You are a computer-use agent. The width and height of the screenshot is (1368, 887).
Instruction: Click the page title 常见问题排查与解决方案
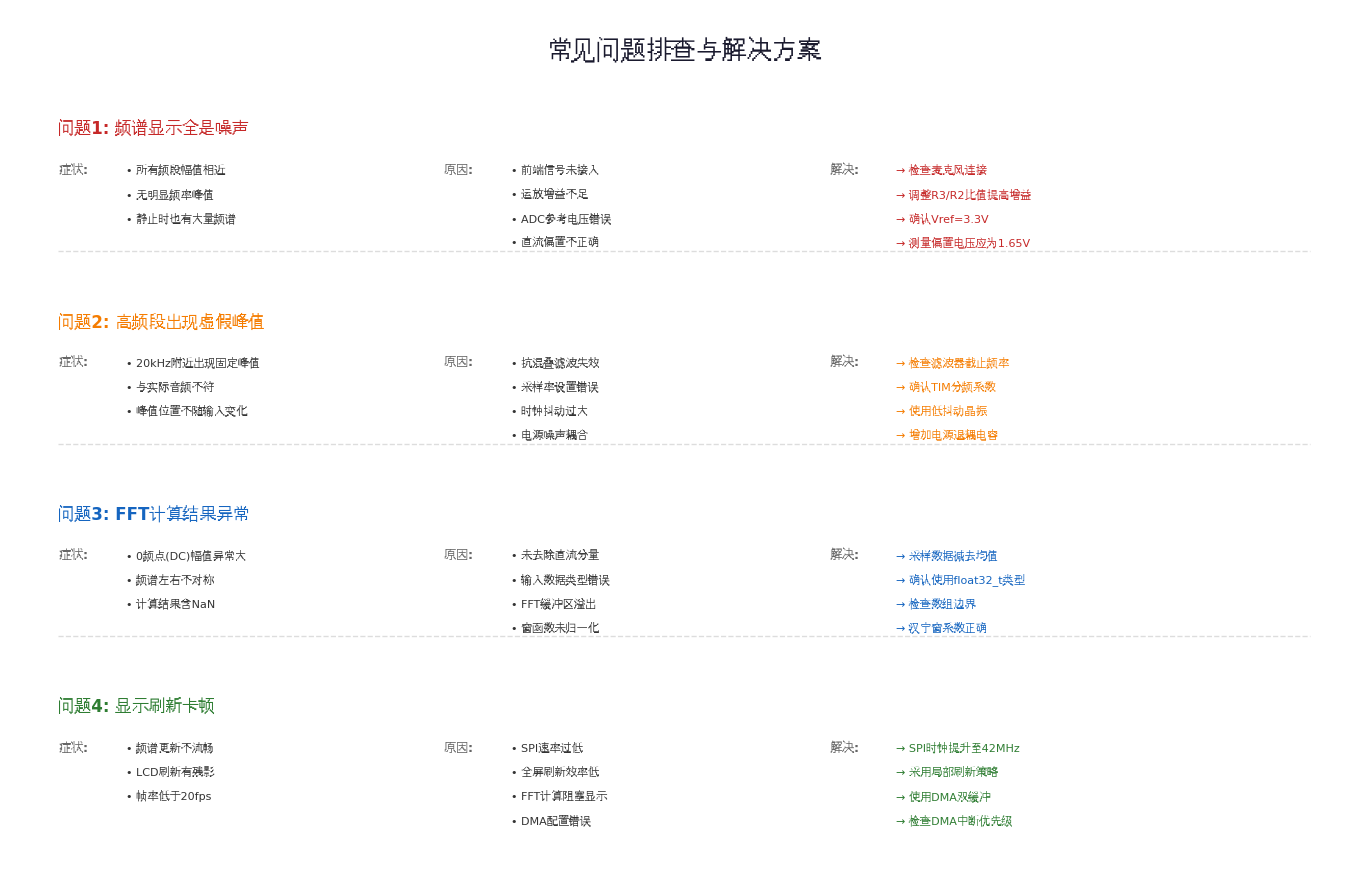tap(685, 50)
